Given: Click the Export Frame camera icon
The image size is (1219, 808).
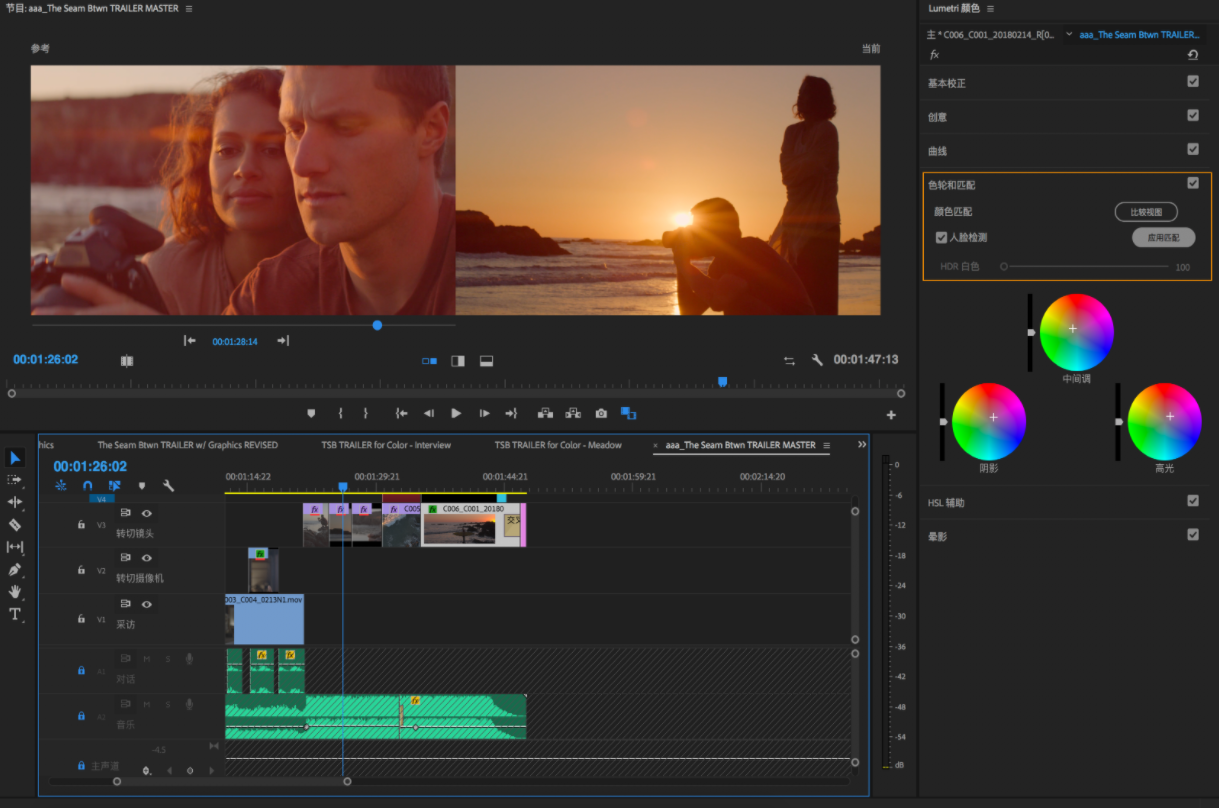Looking at the screenshot, I should tap(601, 413).
